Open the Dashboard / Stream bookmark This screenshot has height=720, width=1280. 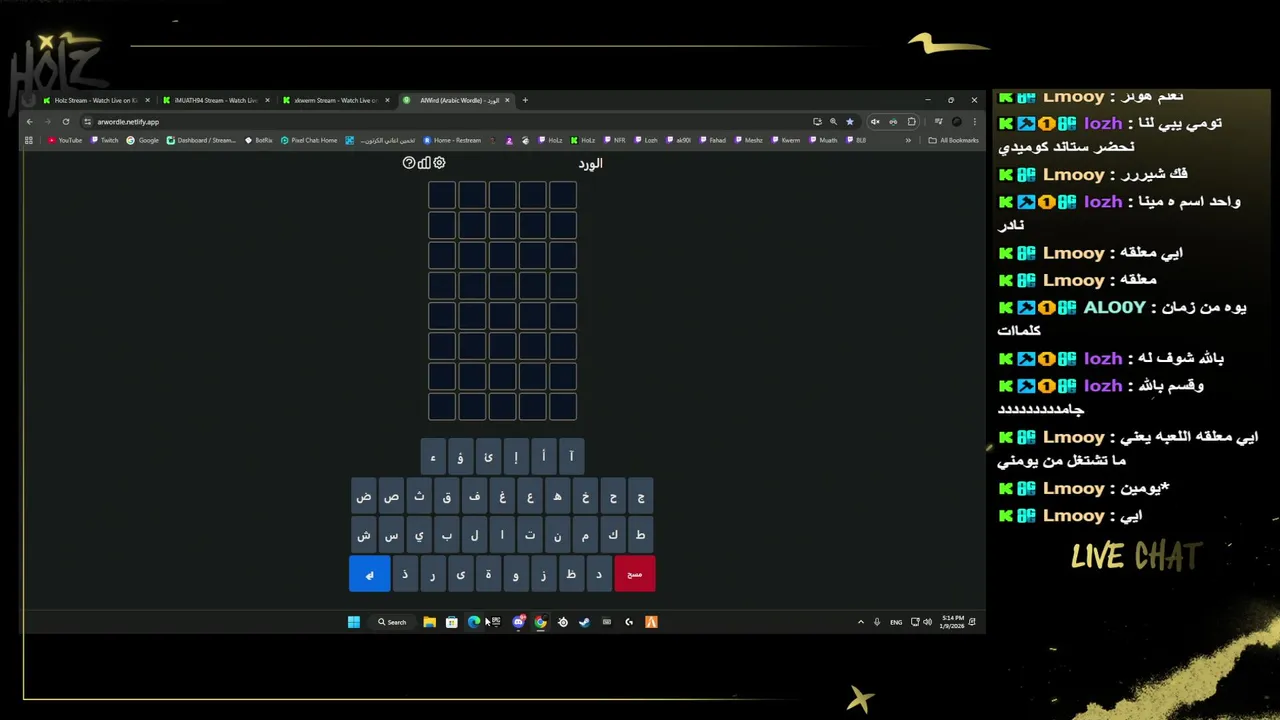coord(201,140)
